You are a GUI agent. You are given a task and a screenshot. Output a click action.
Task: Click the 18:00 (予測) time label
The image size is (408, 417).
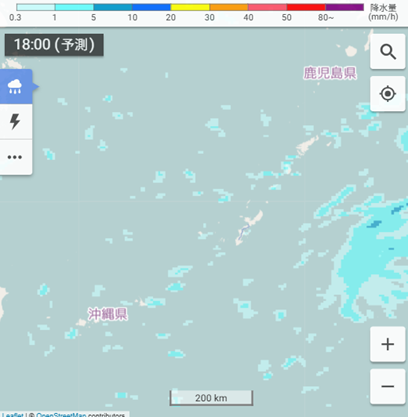pos(54,45)
